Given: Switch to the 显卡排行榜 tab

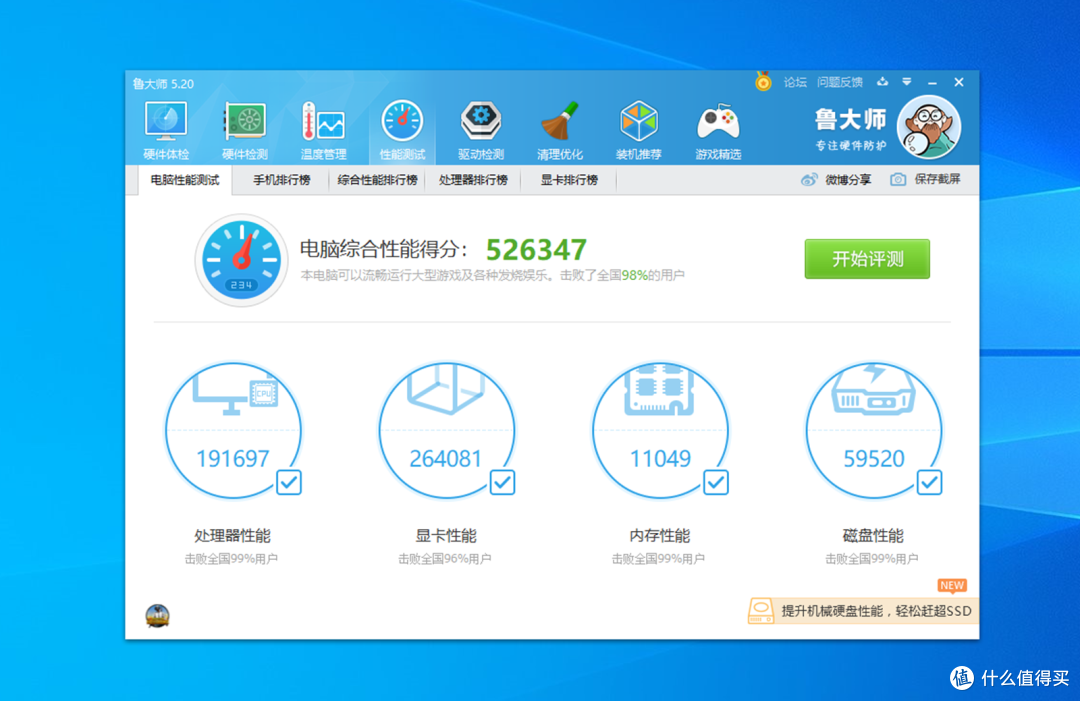Looking at the screenshot, I should pos(569,180).
